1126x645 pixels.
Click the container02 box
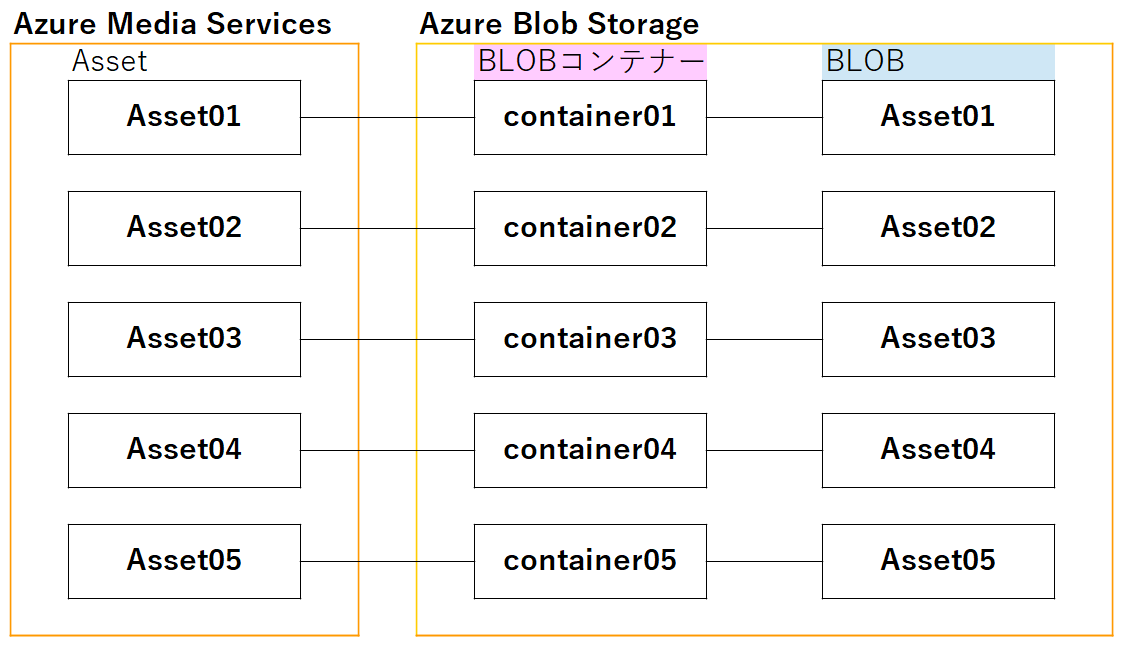[x=590, y=228]
